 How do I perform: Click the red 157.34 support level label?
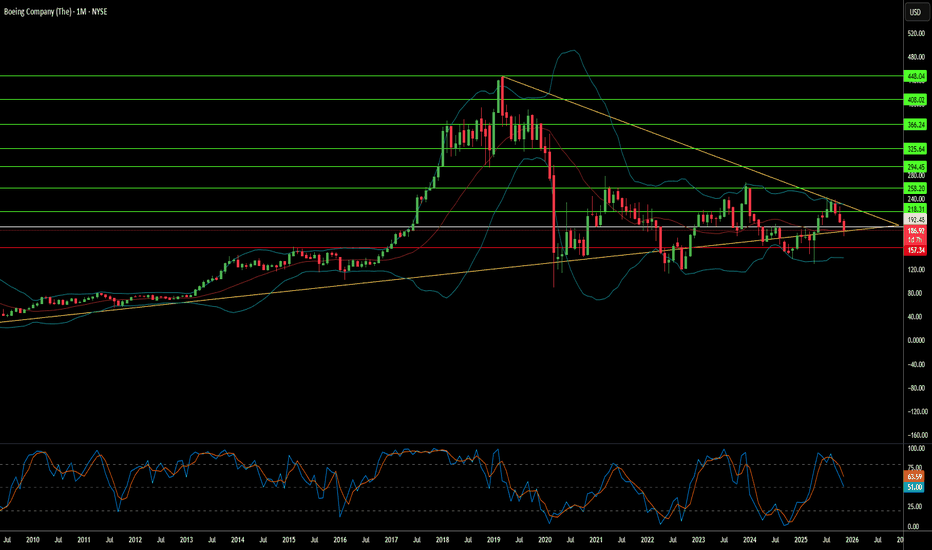click(915, 248)
